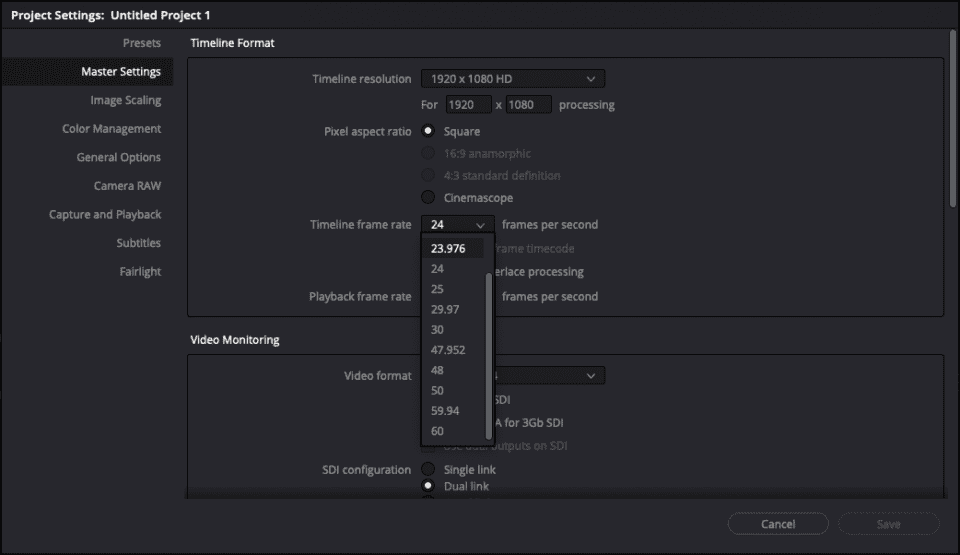Viewport: 960px width, 555px height.
Task: Open the Presets settings page
Action: pyautogui.click(x=141, y=43)
